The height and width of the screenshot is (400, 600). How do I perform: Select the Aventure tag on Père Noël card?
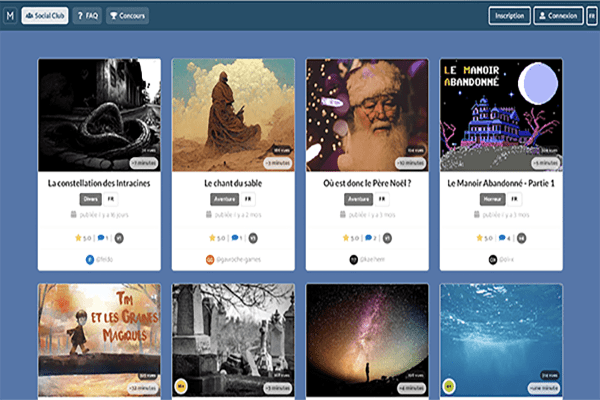click(359, 199)
